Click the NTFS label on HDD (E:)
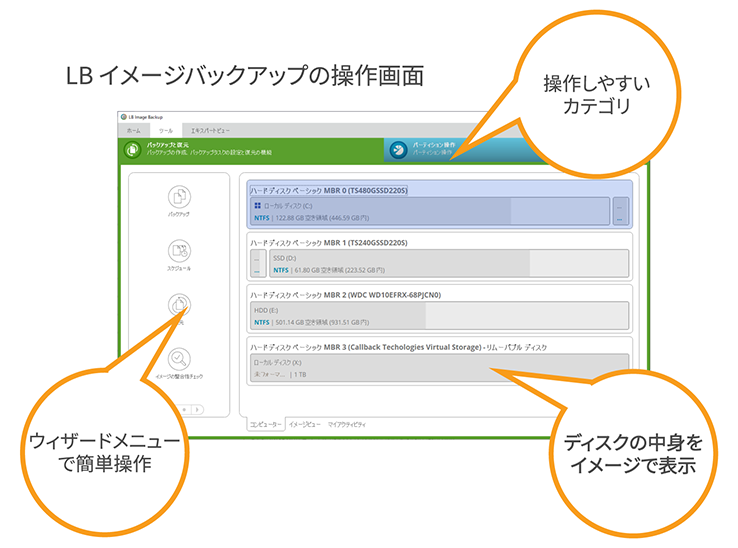This screenshot has height=548, width=738. [262, 322]
